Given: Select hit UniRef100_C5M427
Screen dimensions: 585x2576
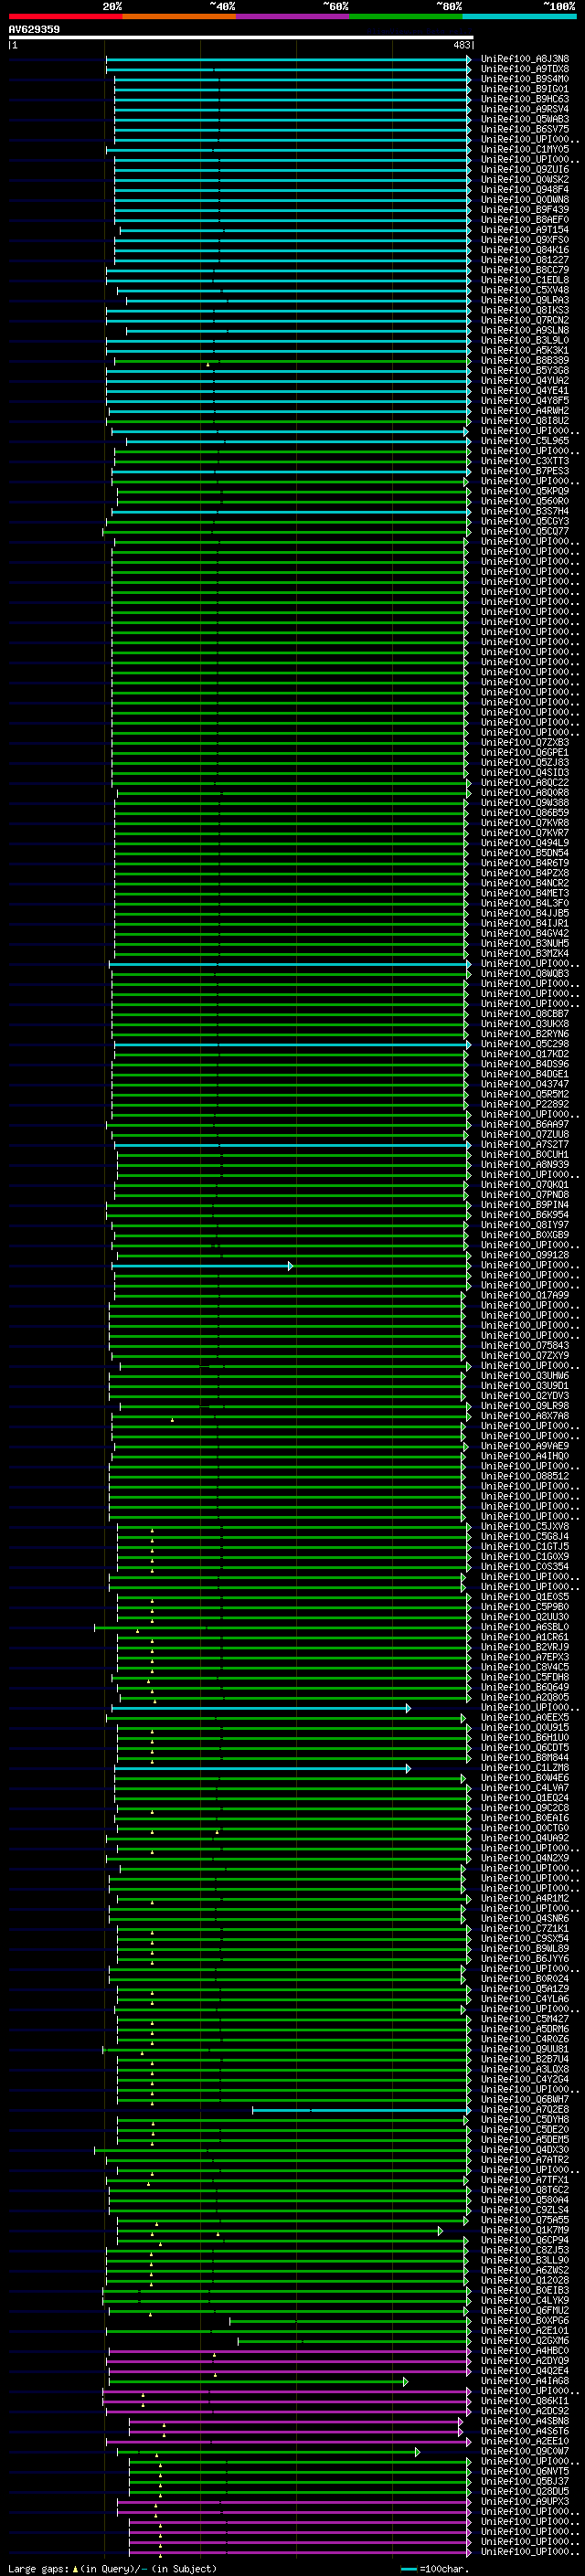Looking at the screenshot, I should (525, 2019).
